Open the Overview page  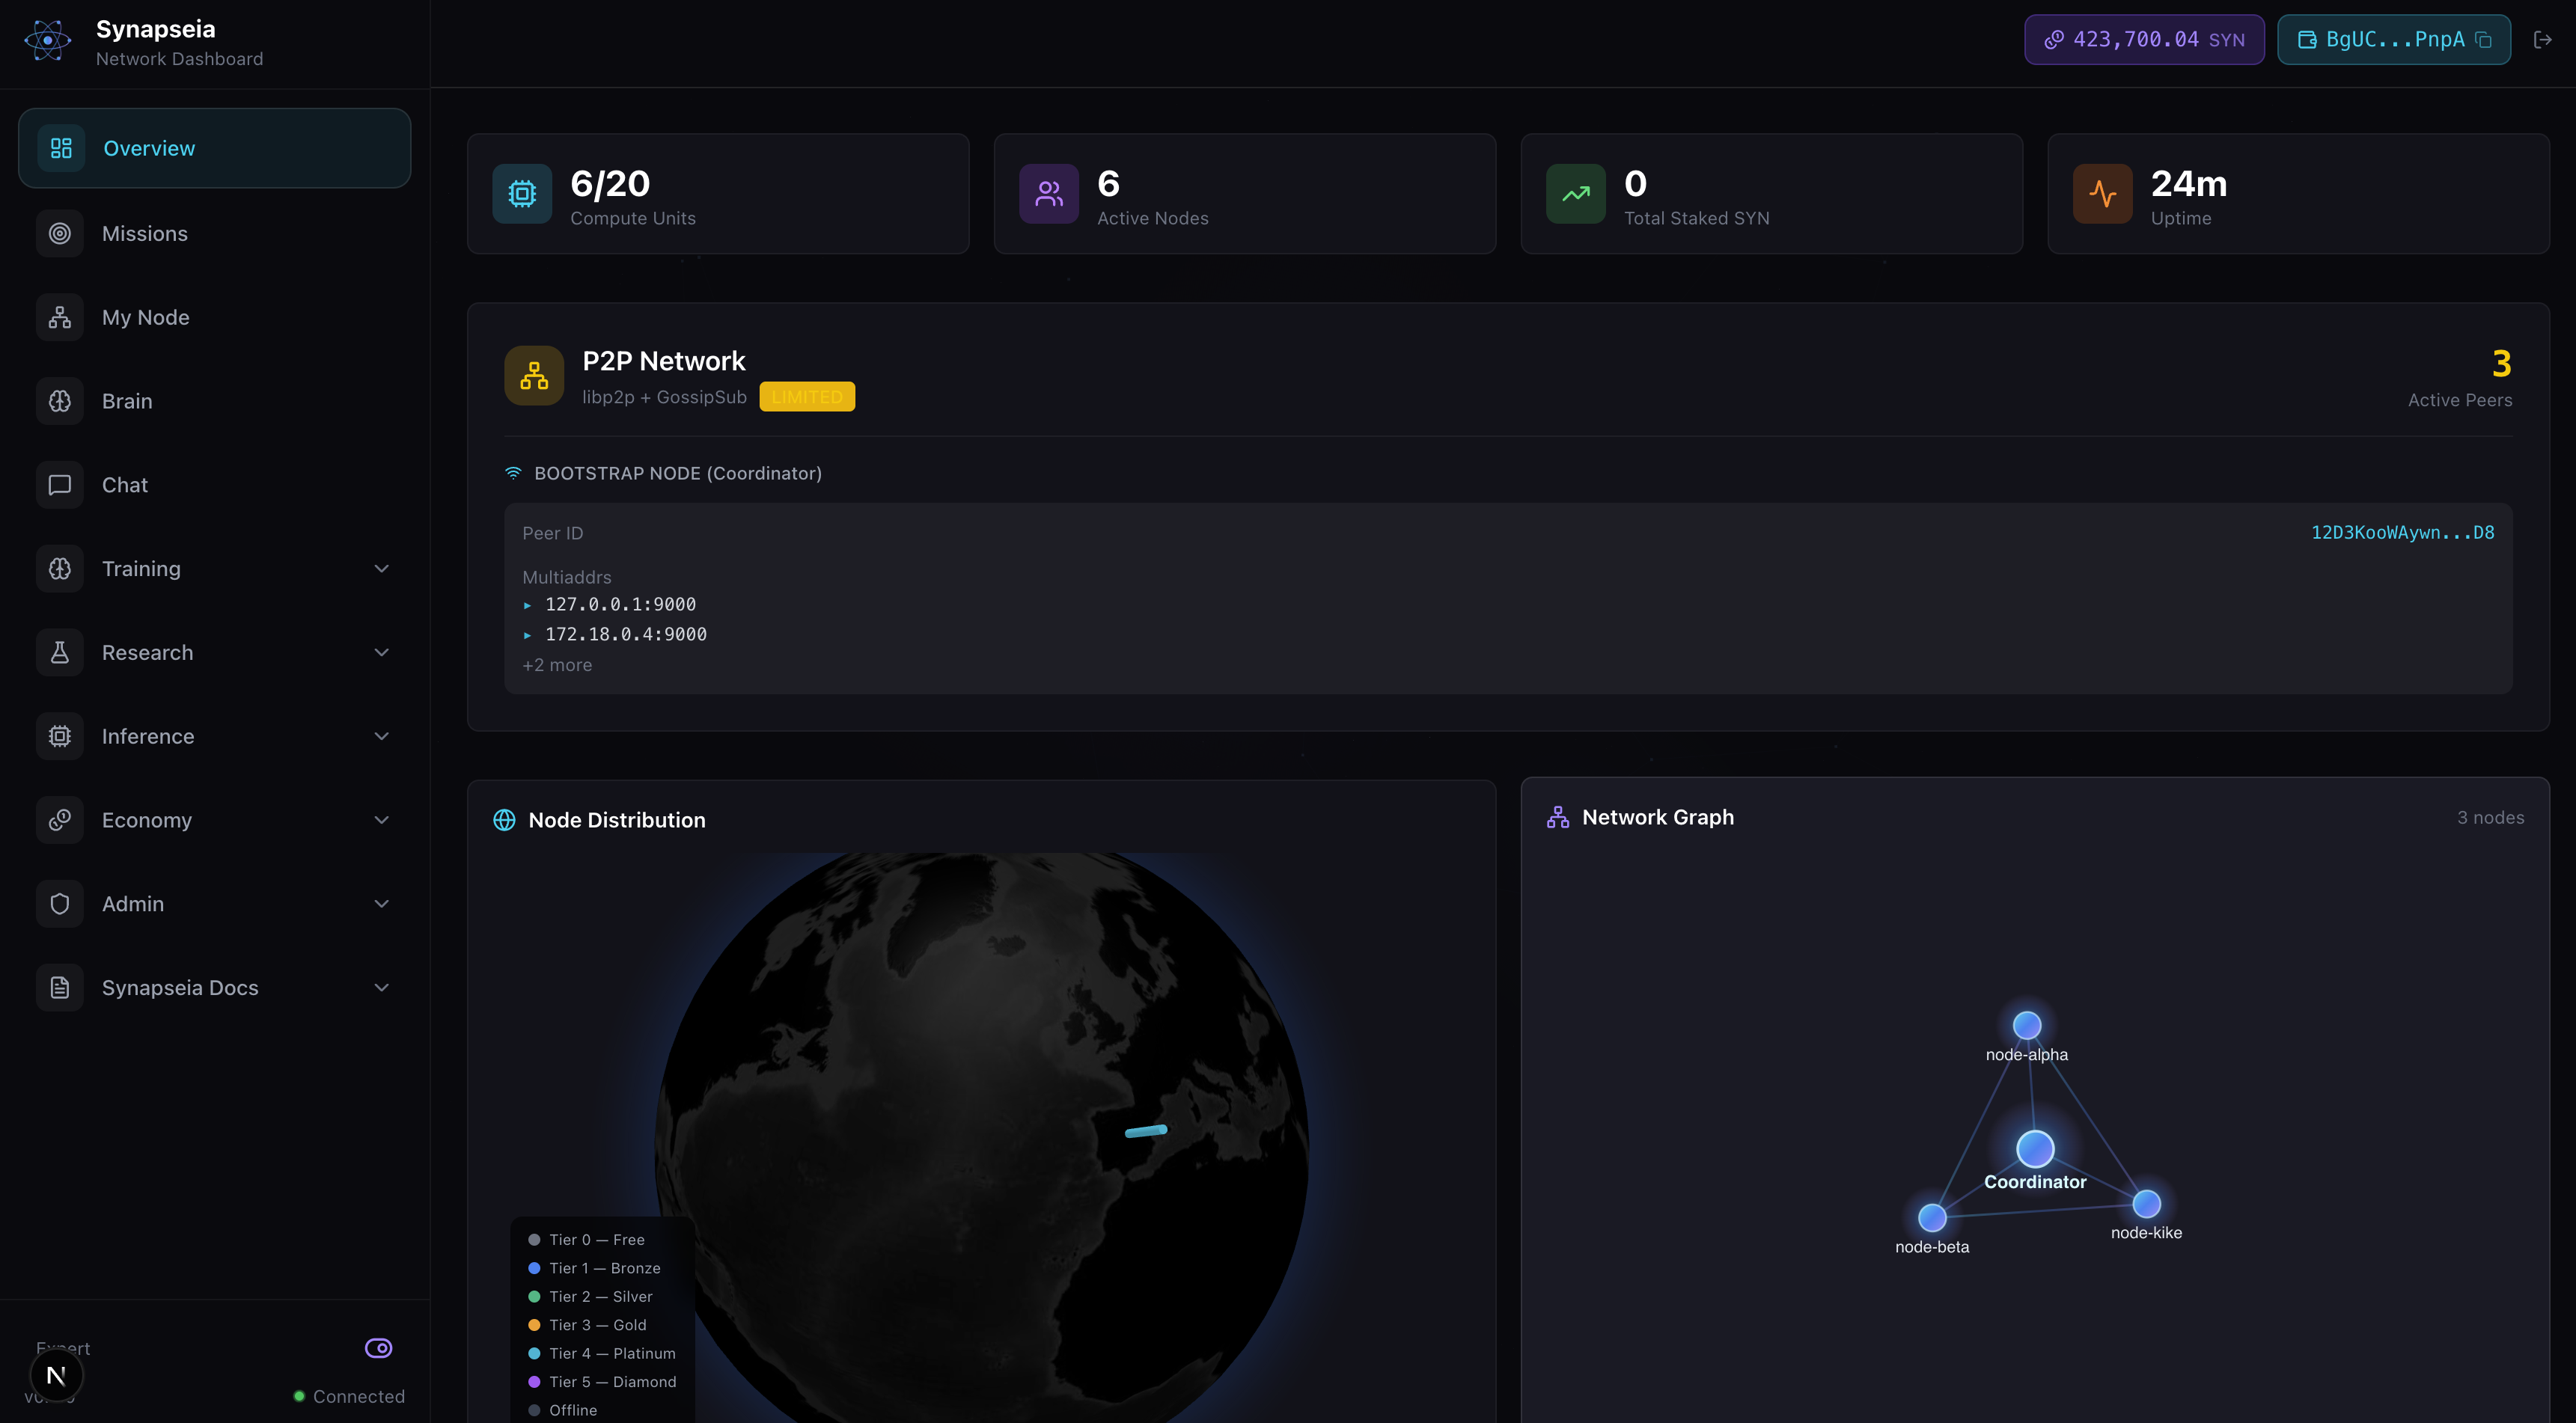pyautogui.click(x=214, y=148)
